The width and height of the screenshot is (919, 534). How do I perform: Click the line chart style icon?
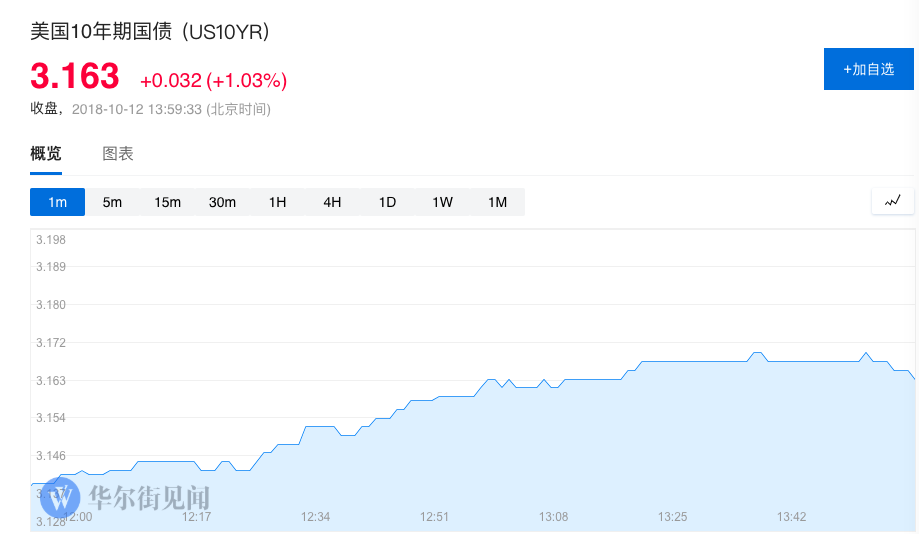tap(893, 201)
